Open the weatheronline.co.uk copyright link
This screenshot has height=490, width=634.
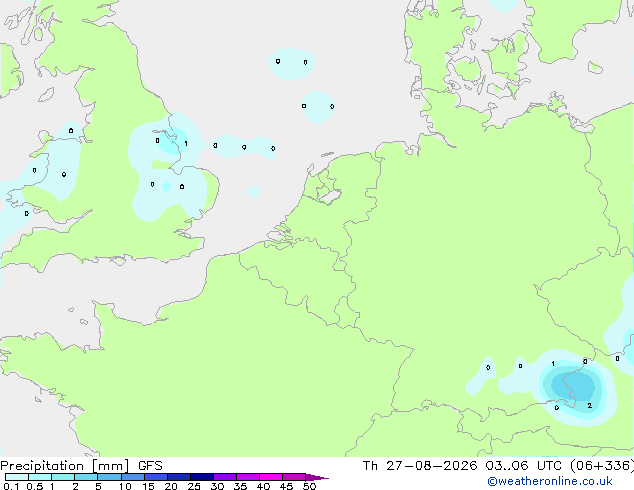(550, 481)
